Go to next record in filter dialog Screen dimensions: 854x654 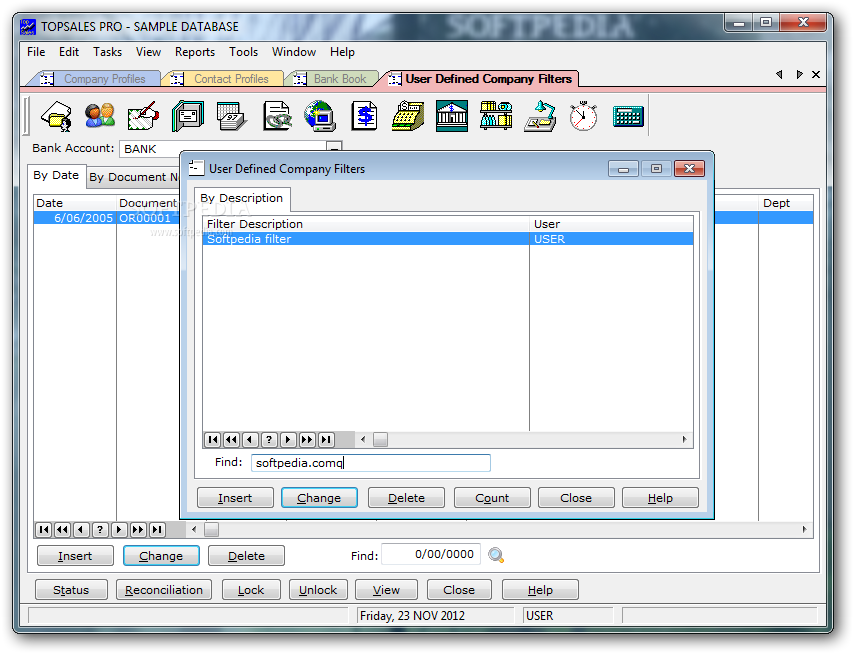coord(288,439)
